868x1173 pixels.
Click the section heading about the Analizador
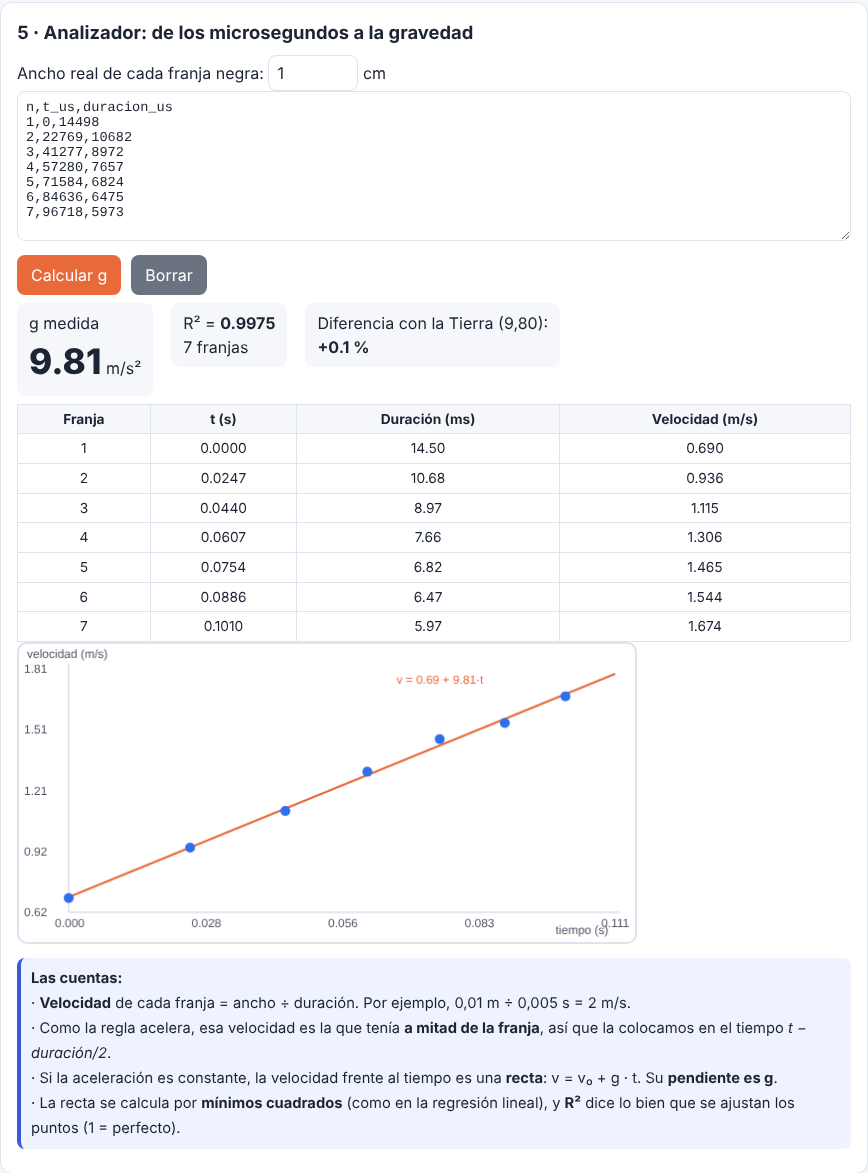click(x=245, y=33)
